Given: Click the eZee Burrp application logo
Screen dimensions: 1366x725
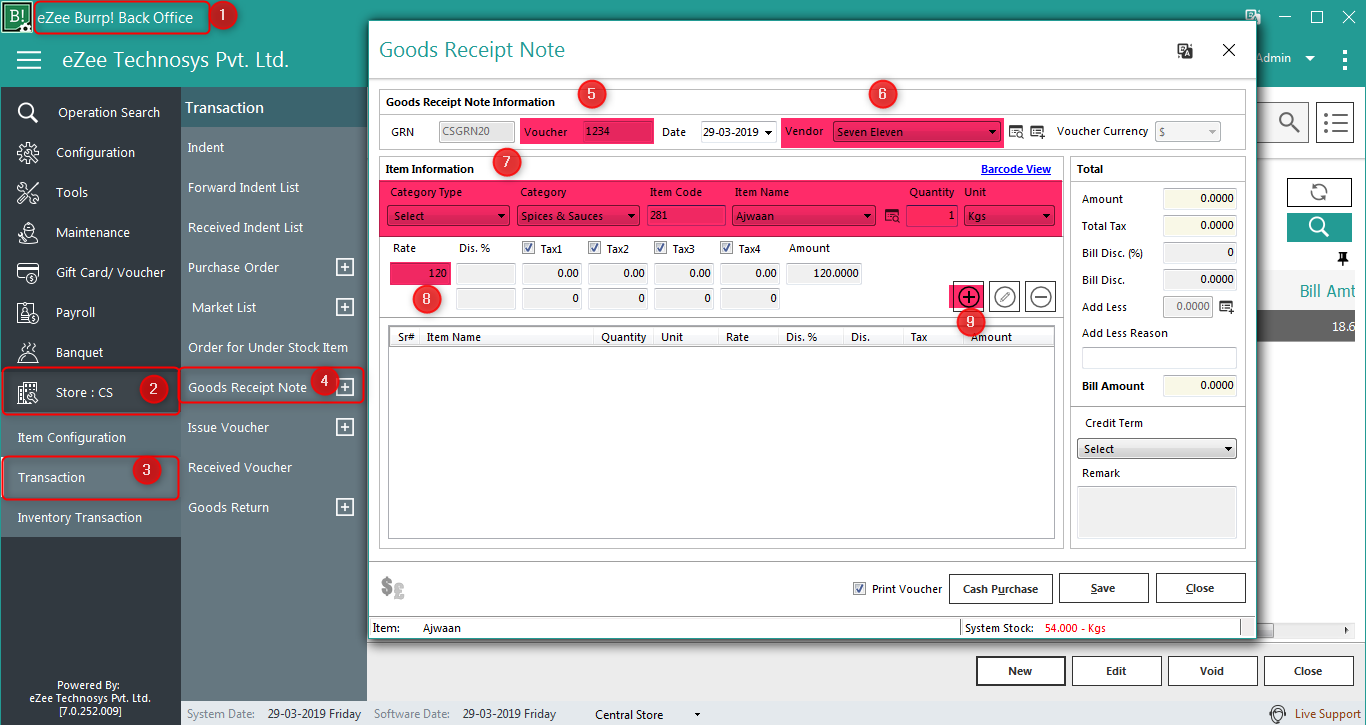Looking at the screenshot, I should pos(16,17).
